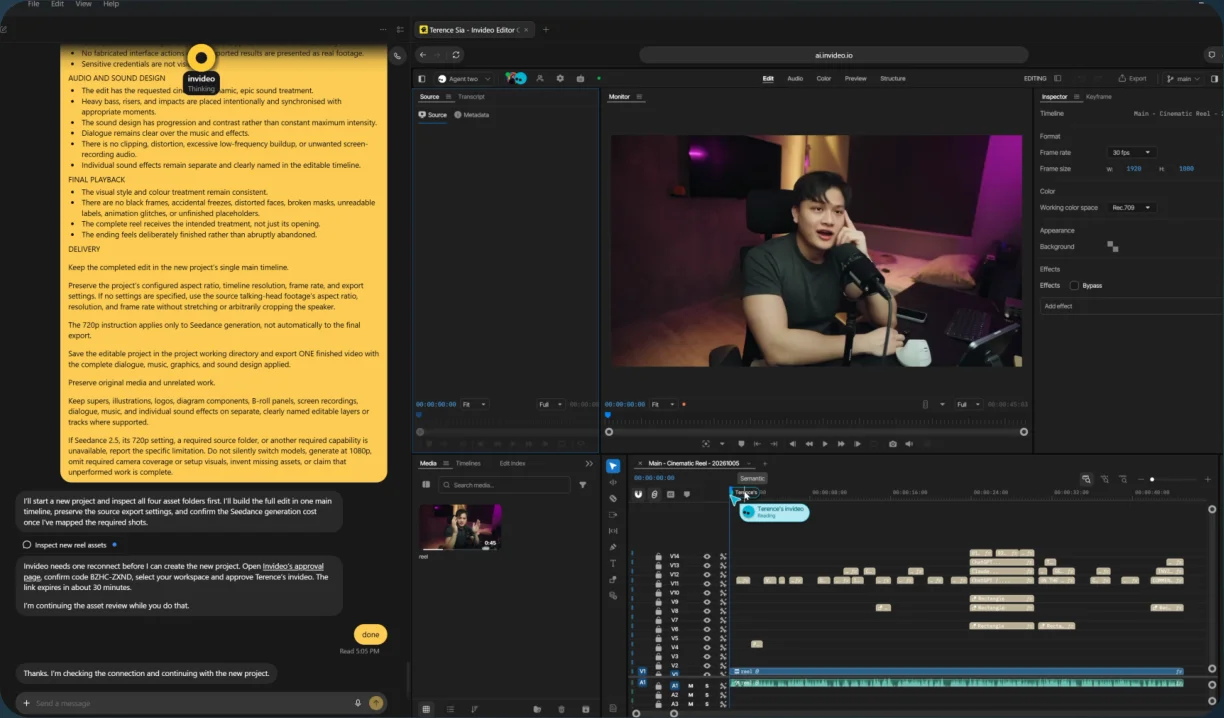
Task: Play the monitor preview
Action: point(825,444)
